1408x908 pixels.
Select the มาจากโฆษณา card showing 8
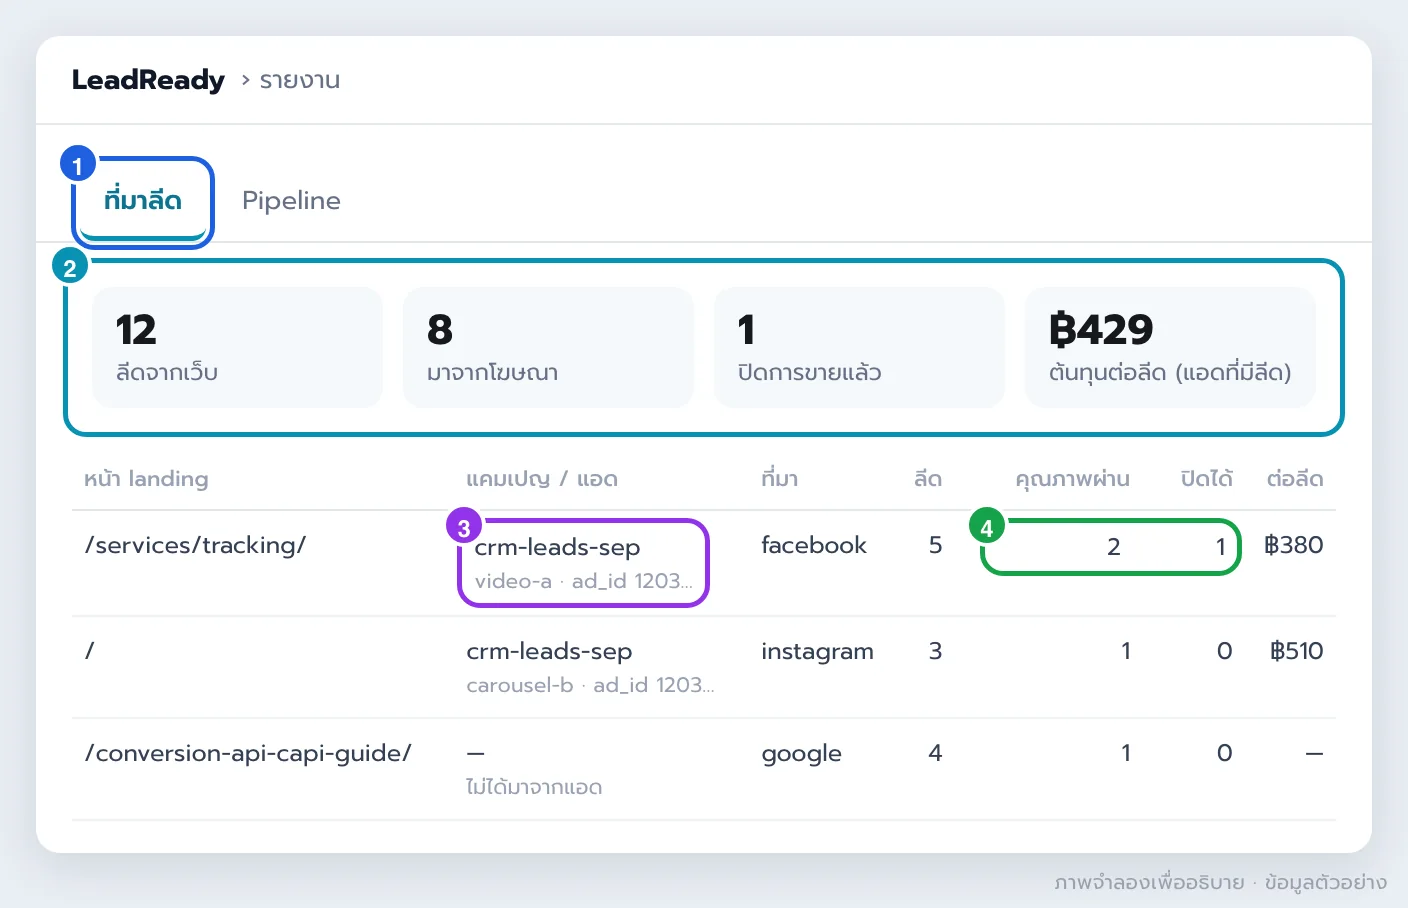coord(548,347)
